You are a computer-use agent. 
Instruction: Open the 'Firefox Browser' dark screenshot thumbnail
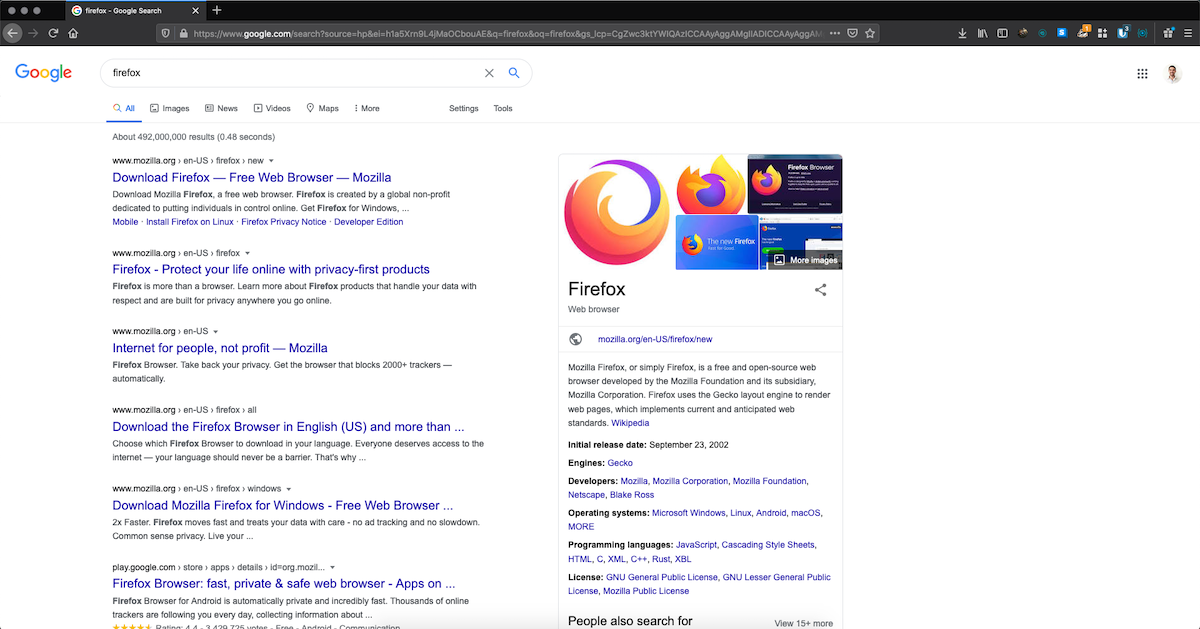[x=795, y=184]
